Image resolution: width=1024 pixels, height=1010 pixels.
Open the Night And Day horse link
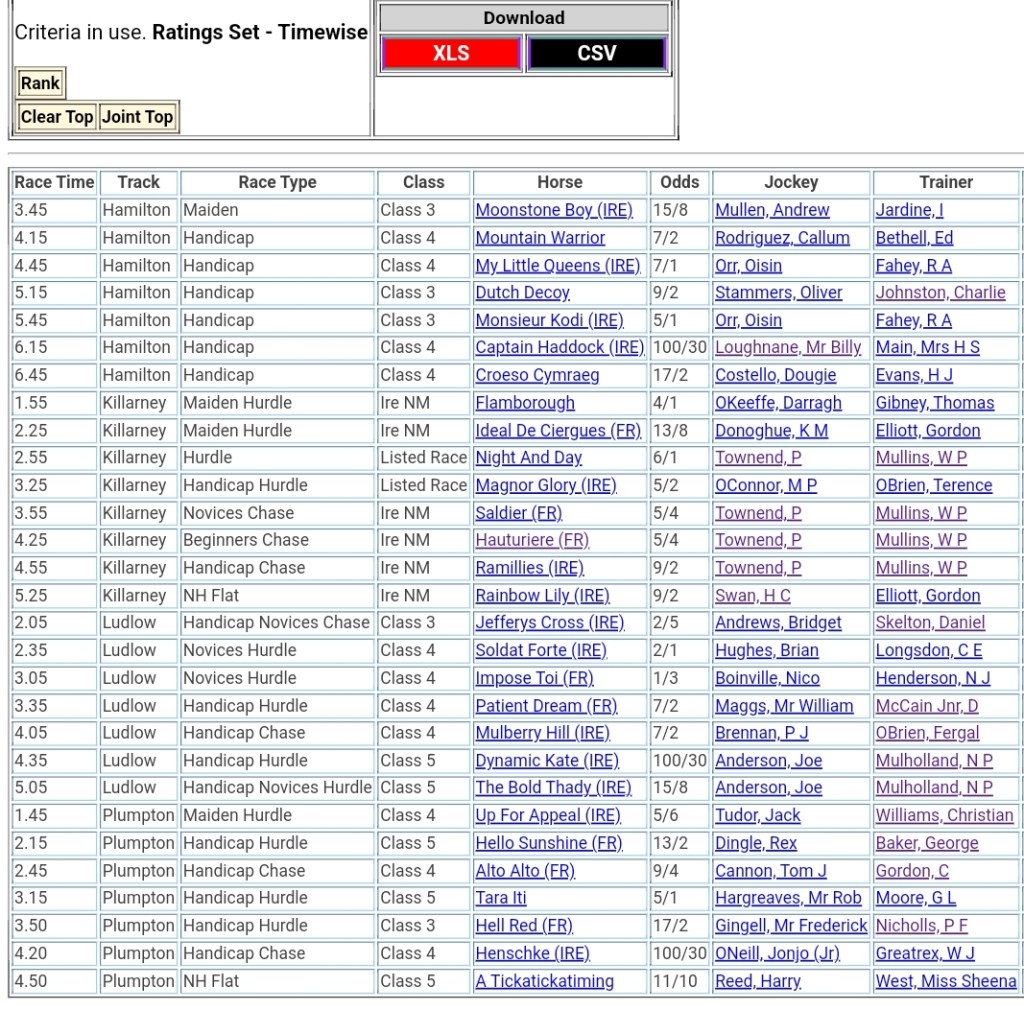[x=528, y=458]
